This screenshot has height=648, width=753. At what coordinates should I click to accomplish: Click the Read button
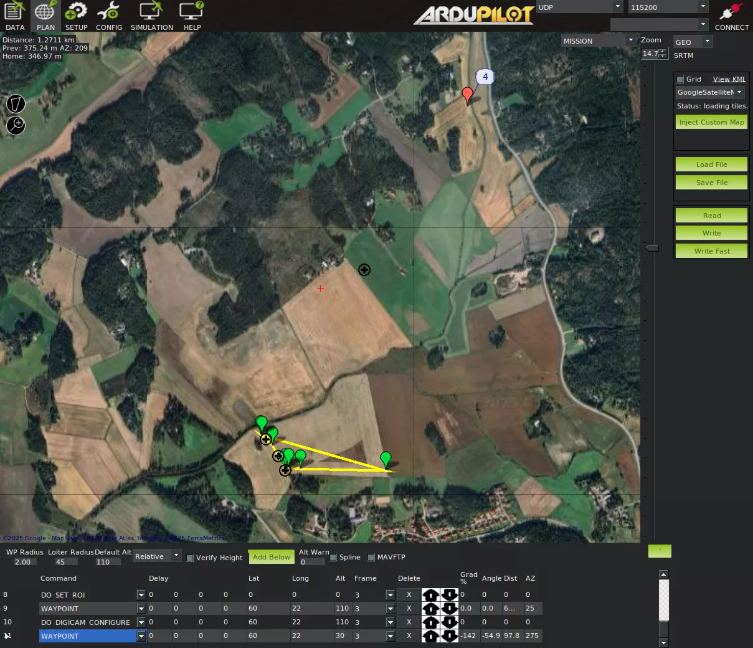(711, 215)
